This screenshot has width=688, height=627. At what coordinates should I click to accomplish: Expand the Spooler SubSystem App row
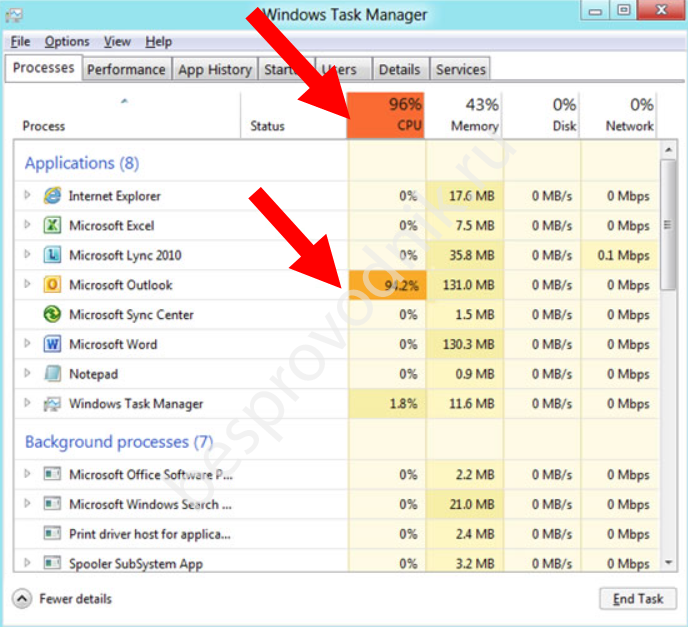click(27, 563)
